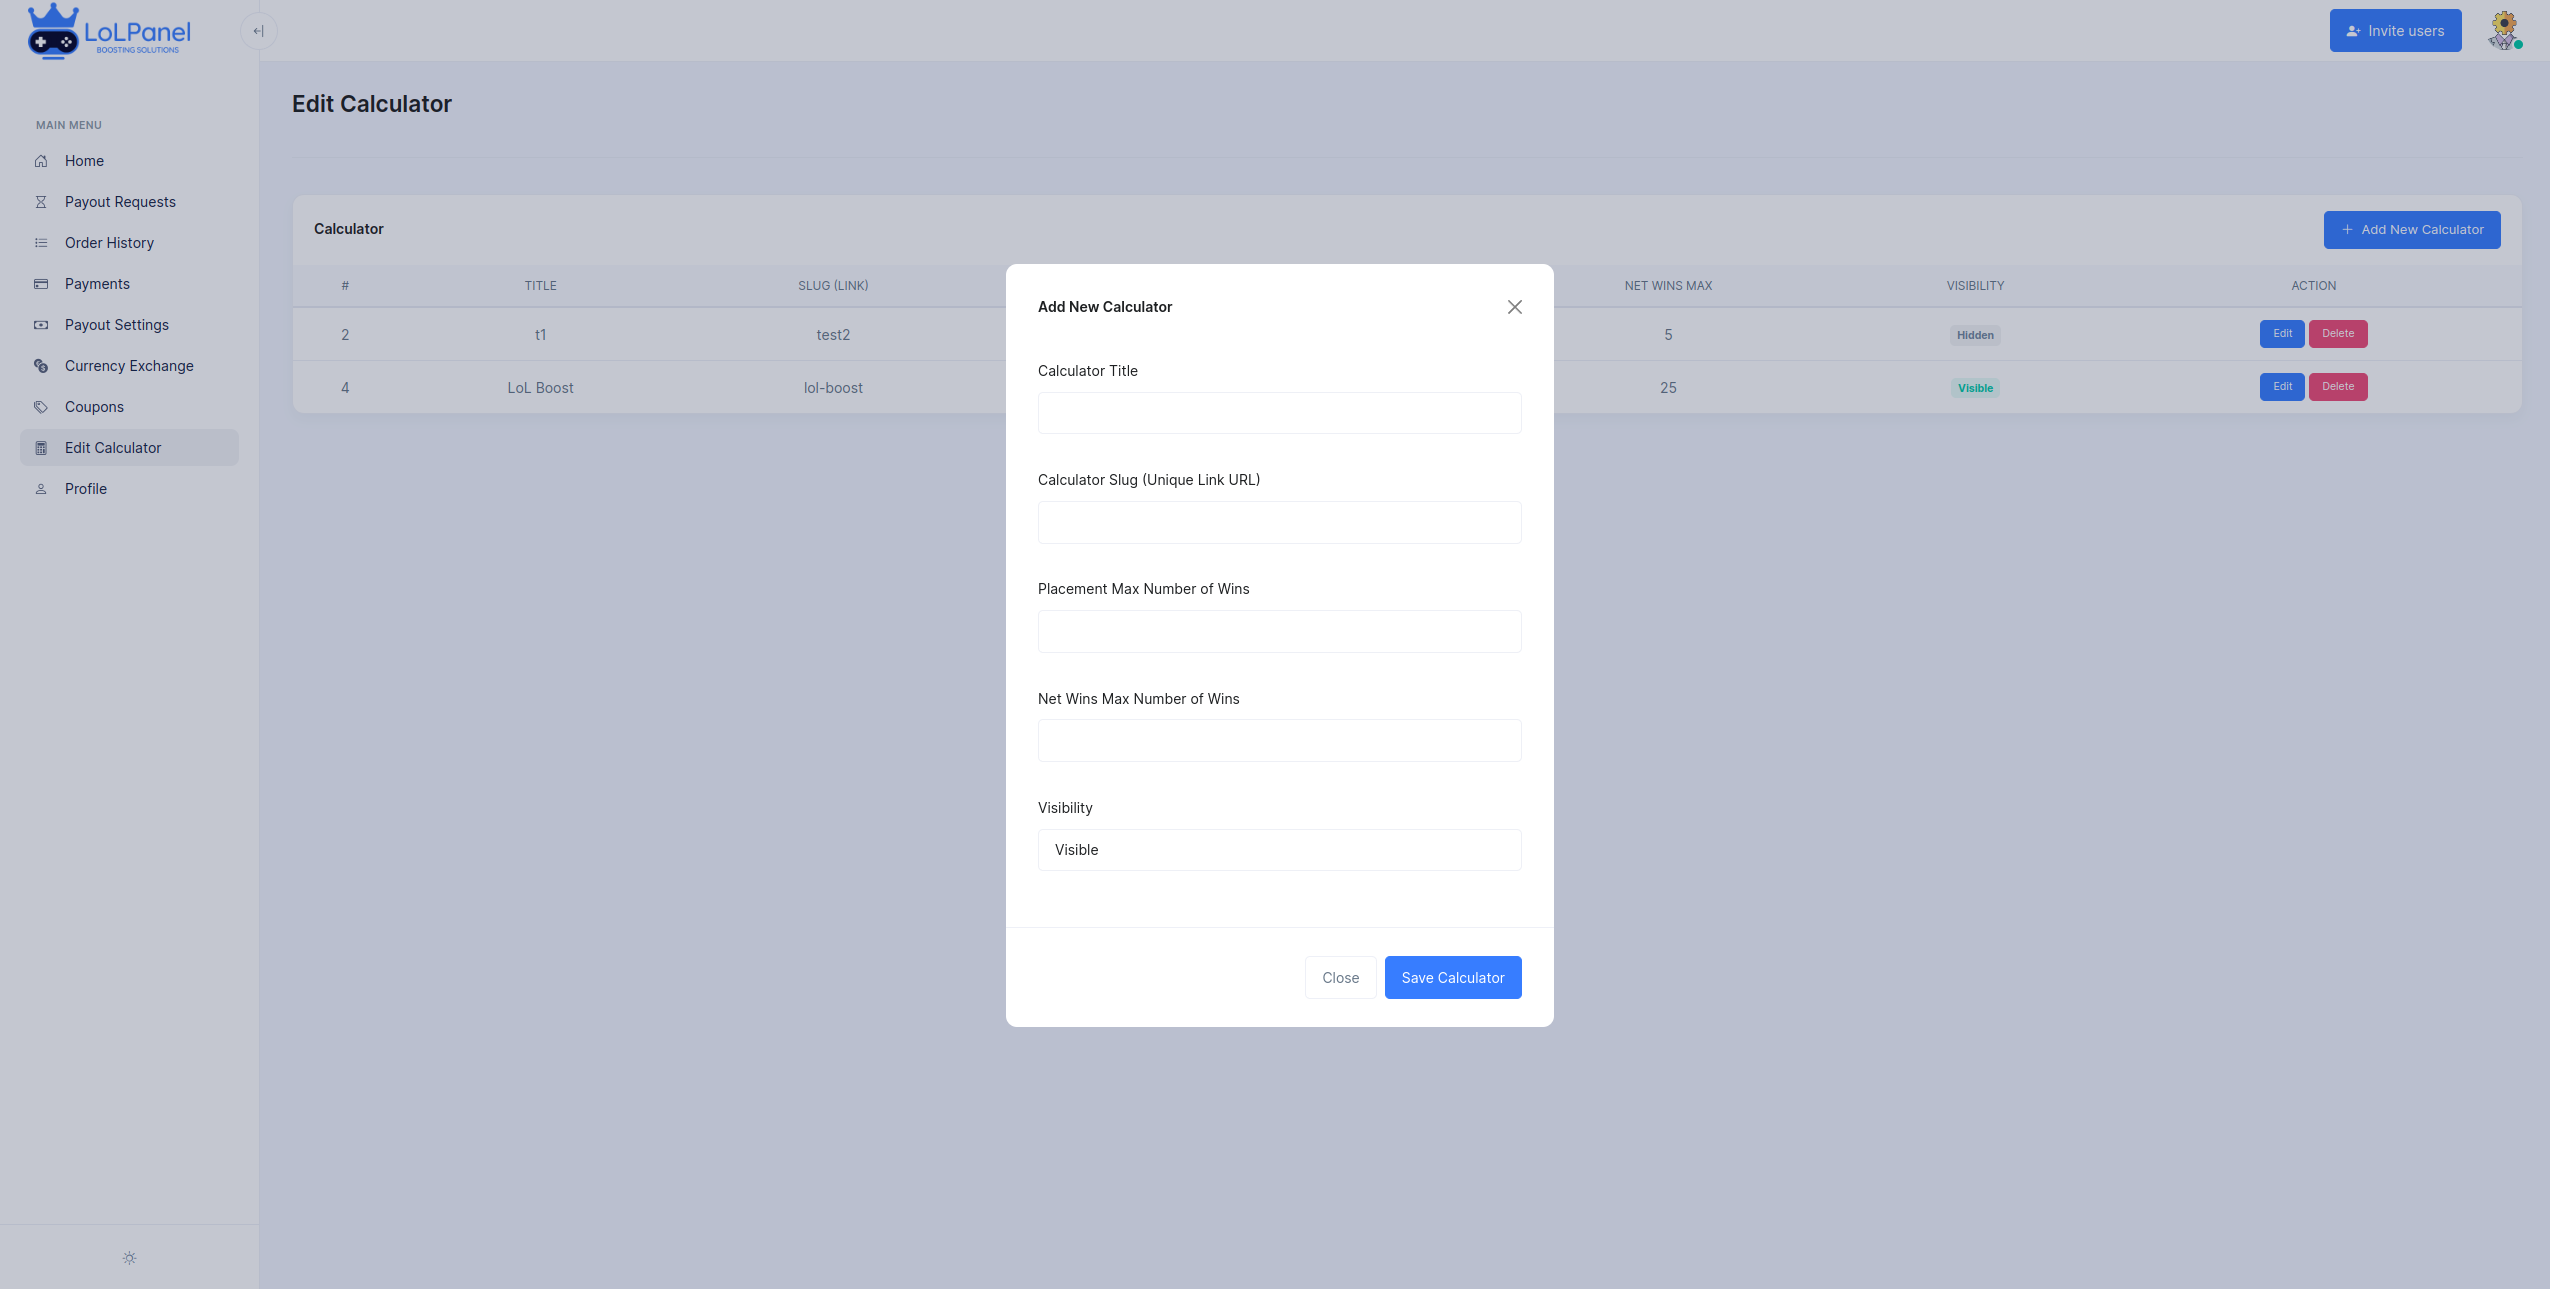The image size is (2550, 1289).
Task: Close the Add New Calculator dialog
Action: (x=1514, y=307)
